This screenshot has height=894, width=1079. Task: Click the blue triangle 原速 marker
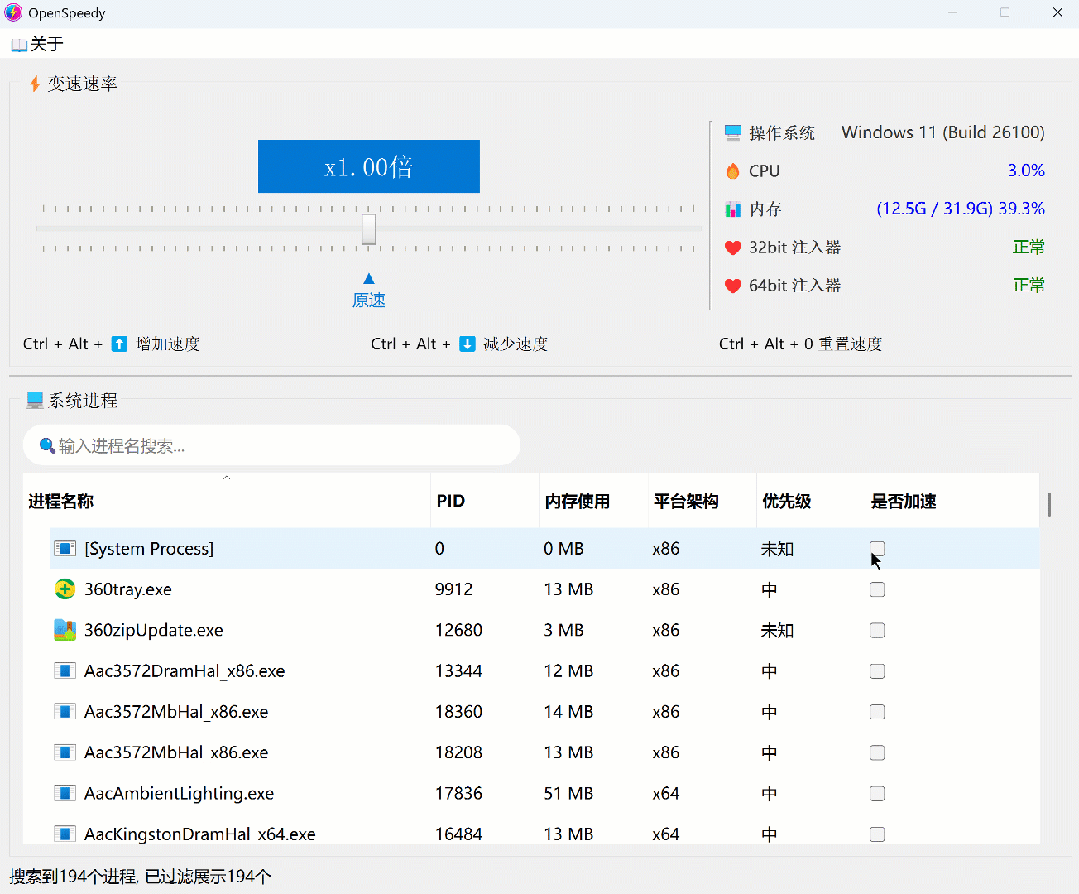pyautogui.click(x=369, y=278)
